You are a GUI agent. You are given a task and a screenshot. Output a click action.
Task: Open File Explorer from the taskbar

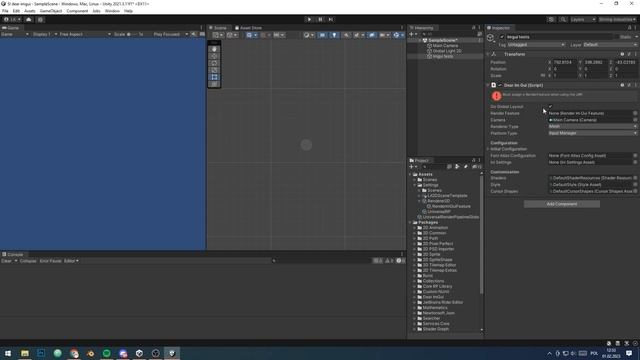(x=25, y=353)
